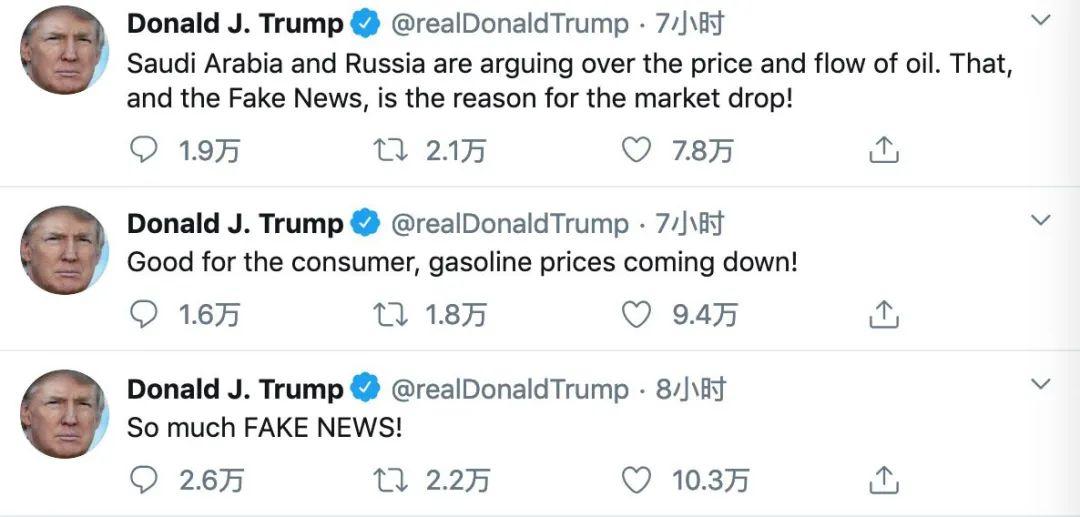Reply to the gasoline prices tweet
This screenshot has height=517, width=1080.
(x=145, y=315)
